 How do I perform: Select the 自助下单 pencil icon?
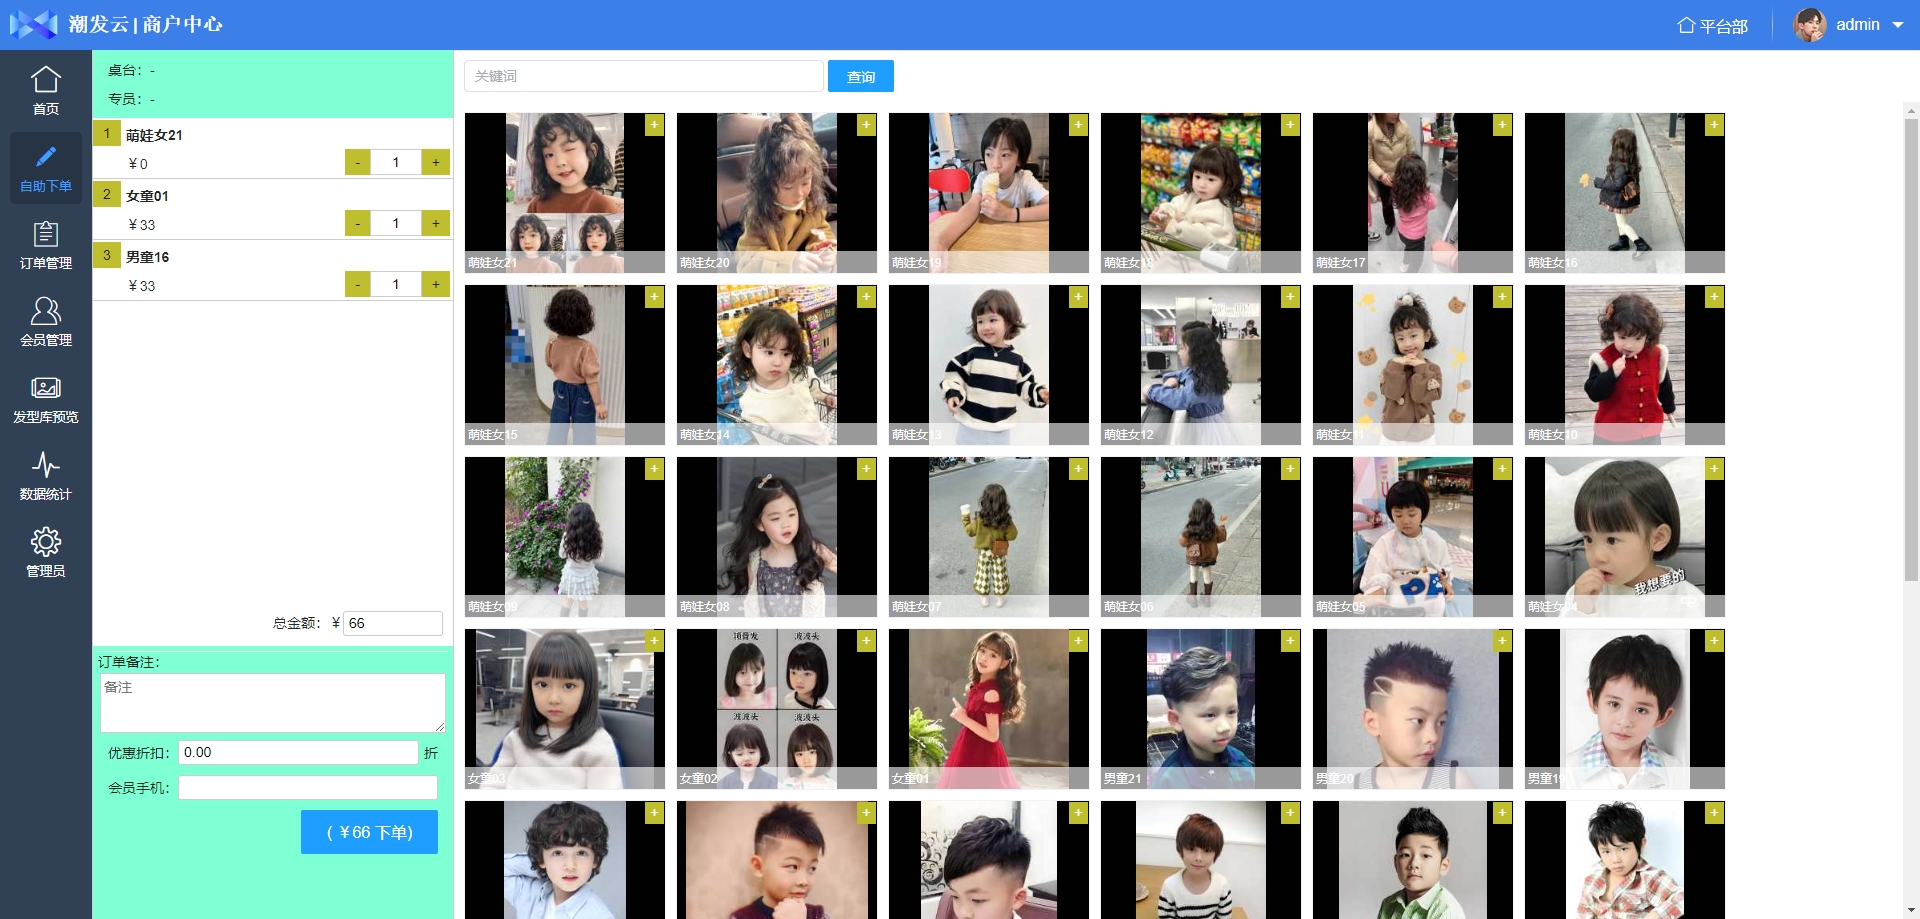coord(46,157)
